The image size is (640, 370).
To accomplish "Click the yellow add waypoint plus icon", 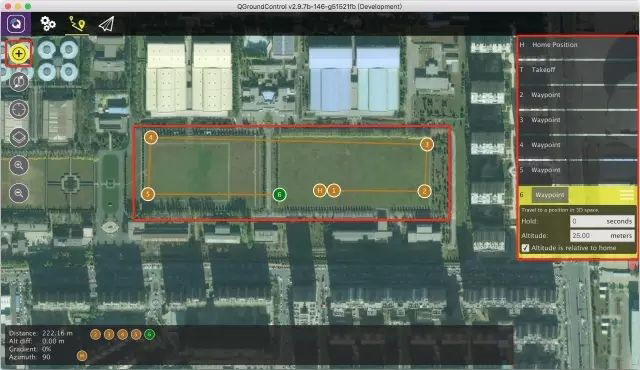I will coord(19,53).
